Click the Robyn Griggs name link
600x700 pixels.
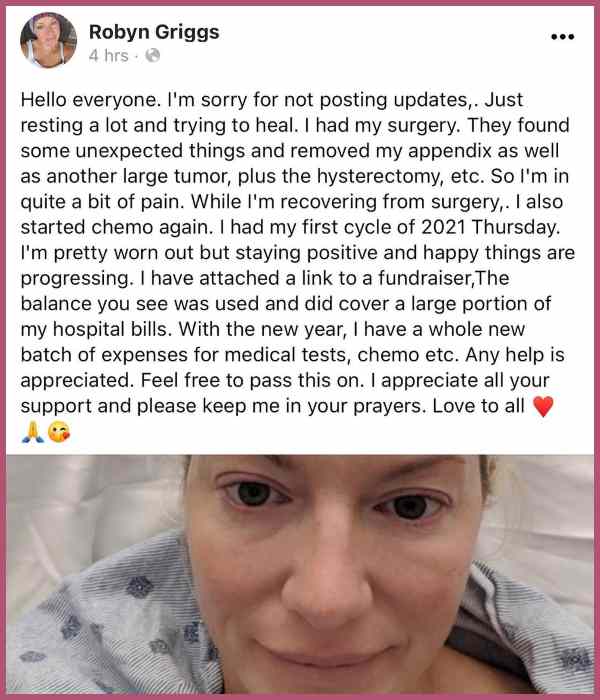154,32
